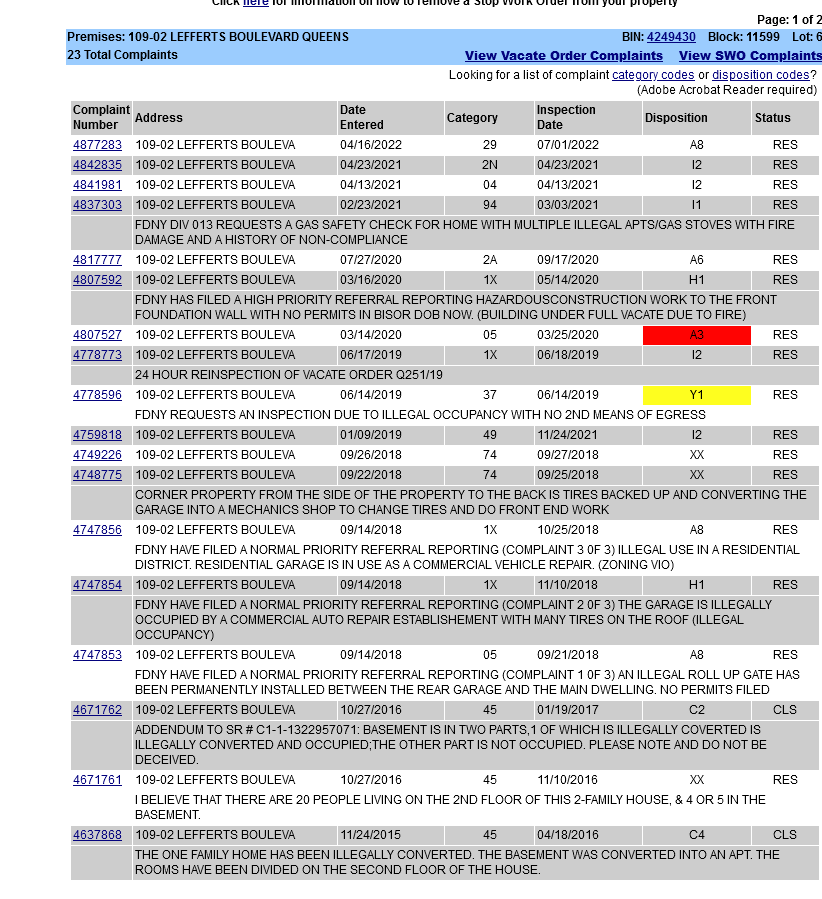This screenshot has height=899, width=822.
Task: Select the C2 disposition cell
Action: (696, 711)
